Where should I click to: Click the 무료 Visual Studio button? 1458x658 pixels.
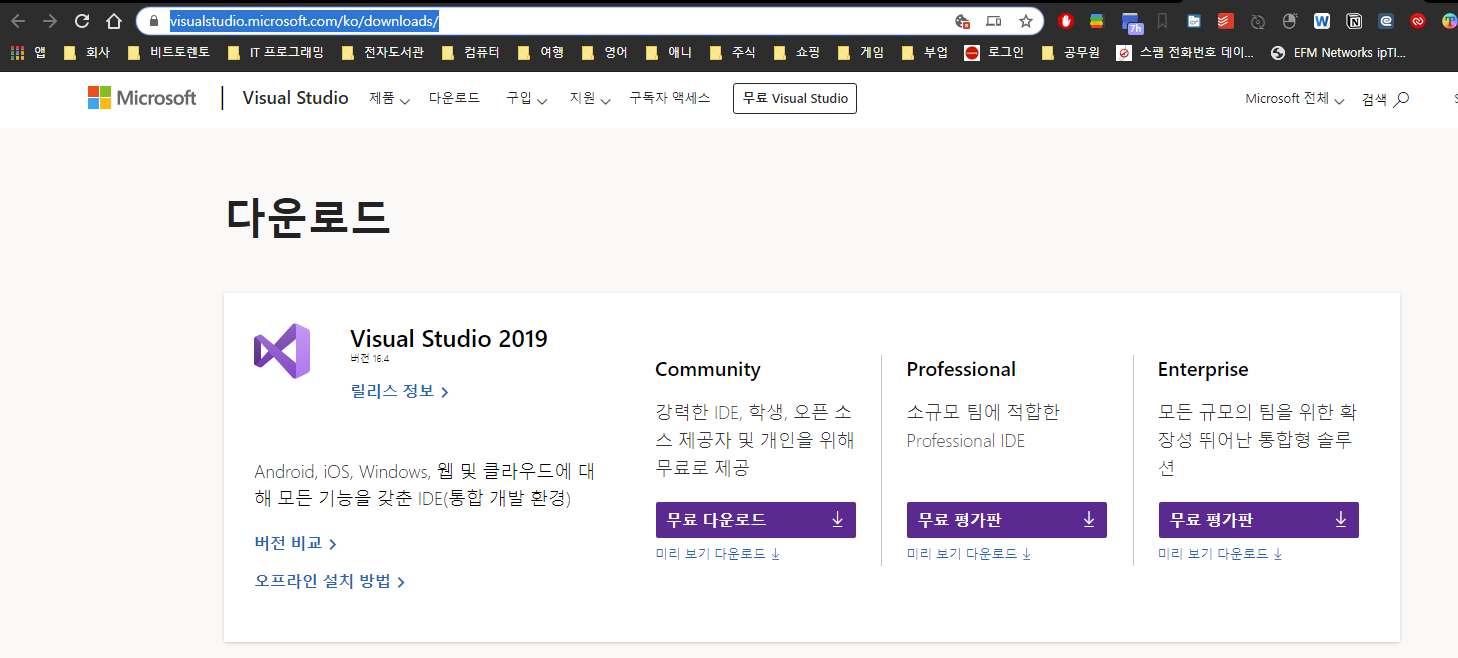795,98
